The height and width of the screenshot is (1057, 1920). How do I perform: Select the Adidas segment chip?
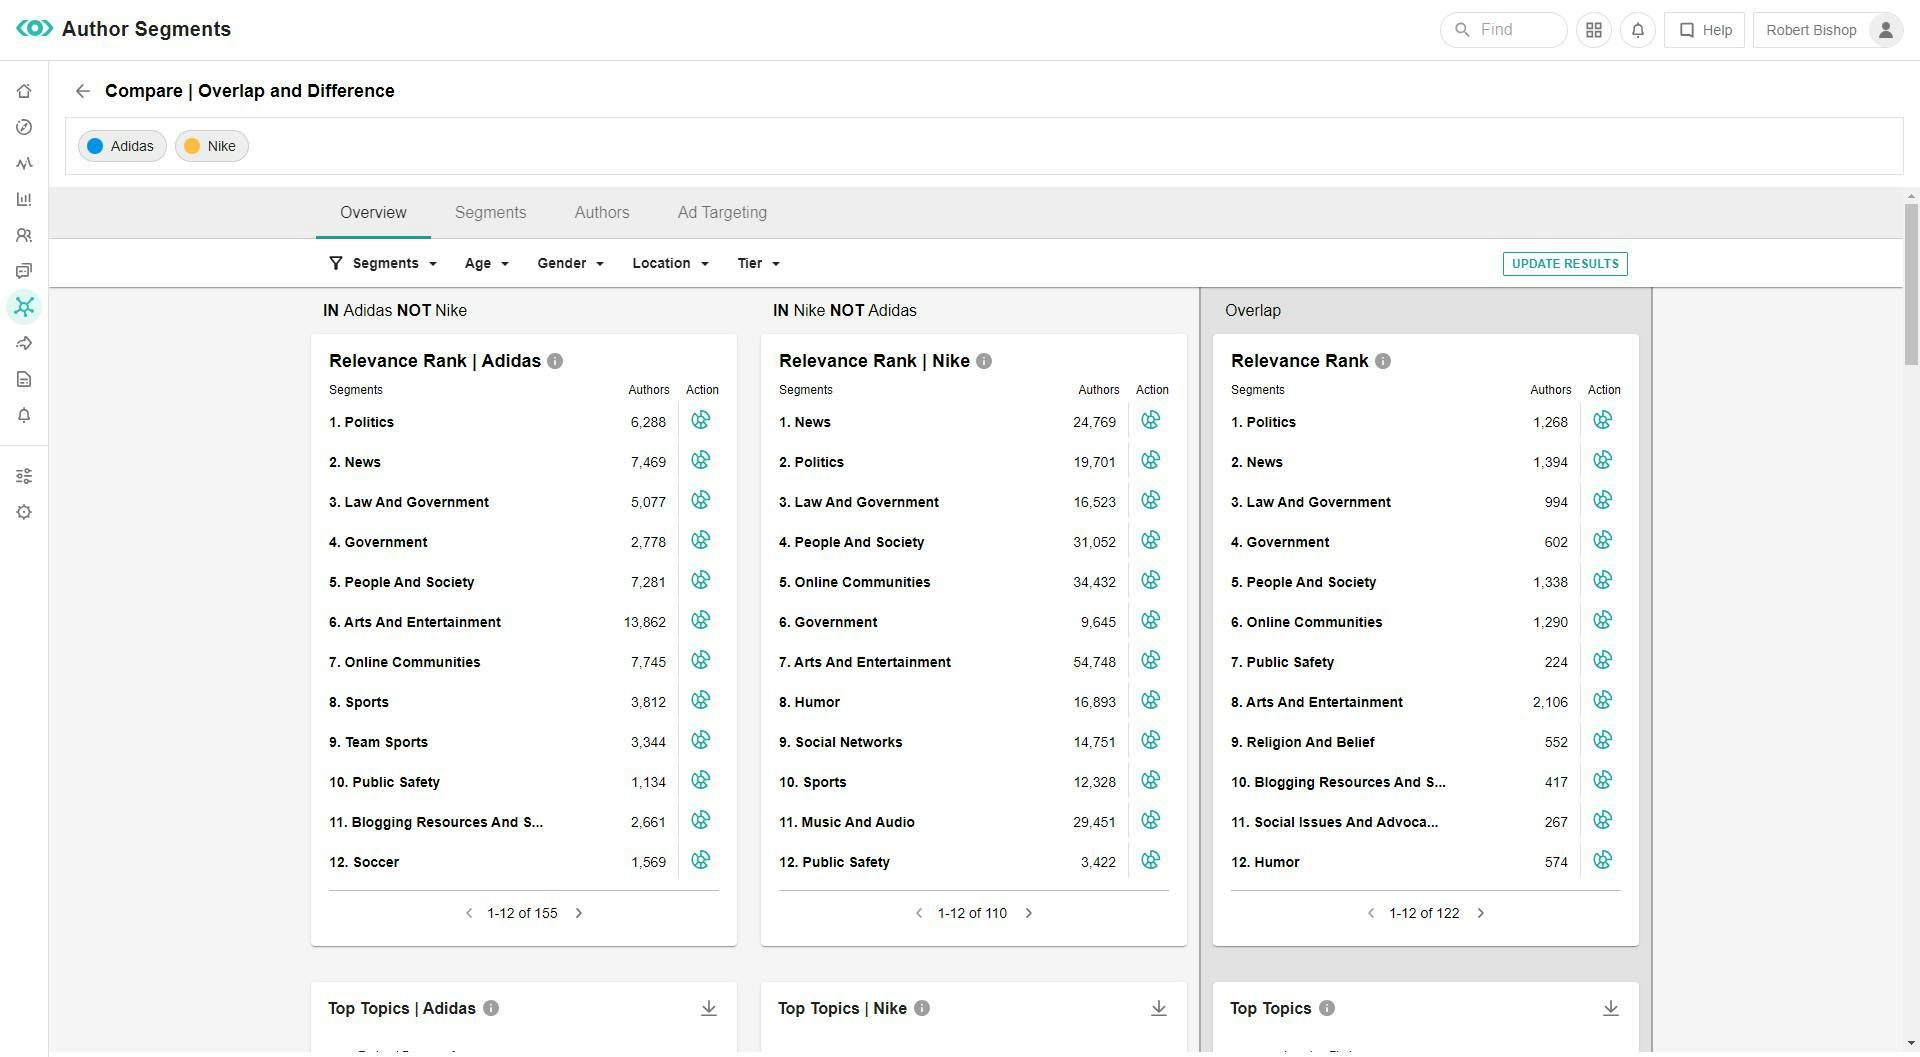click(122, 147)
